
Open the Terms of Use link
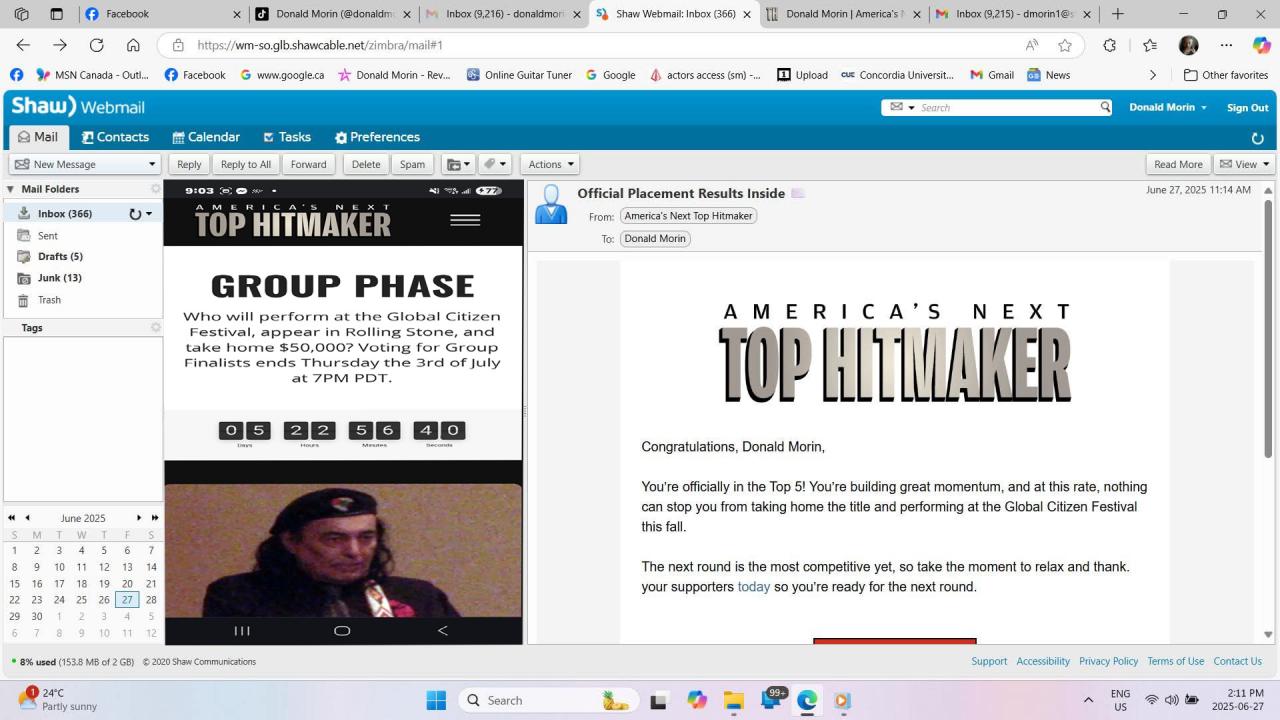(1175, 661)
